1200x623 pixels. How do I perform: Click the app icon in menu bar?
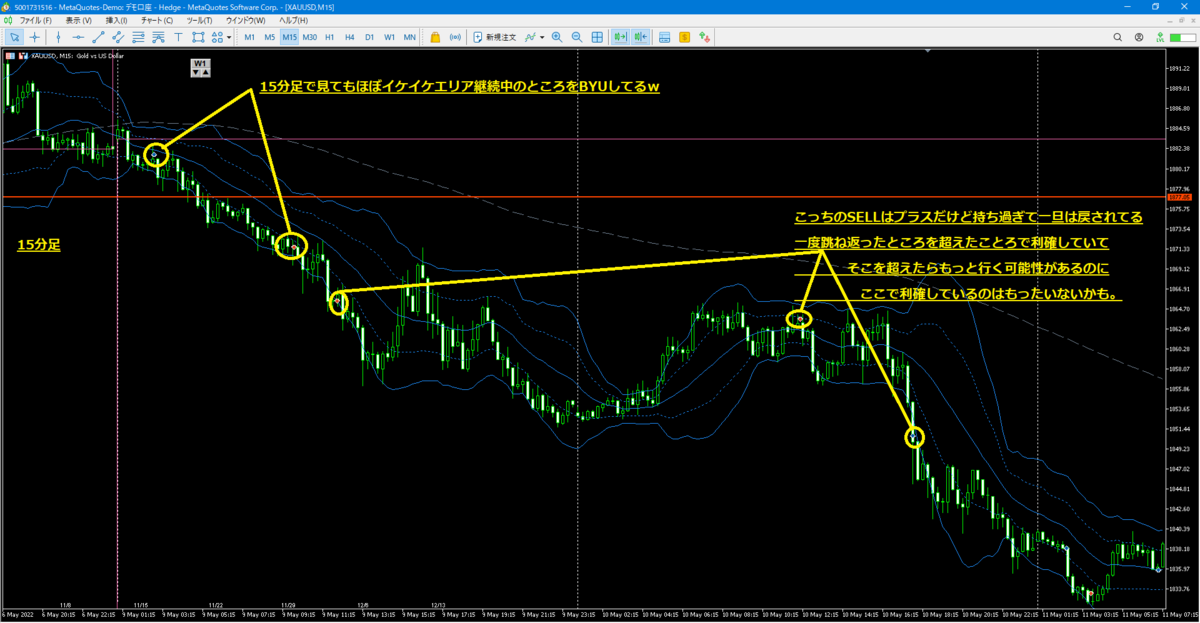[x=8, y=20]
